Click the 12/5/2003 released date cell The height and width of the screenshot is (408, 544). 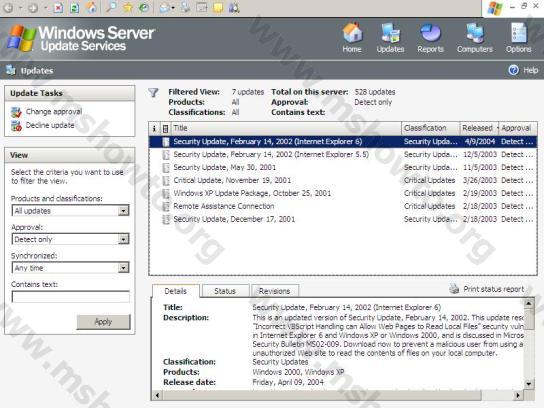[x=480, y=154]
